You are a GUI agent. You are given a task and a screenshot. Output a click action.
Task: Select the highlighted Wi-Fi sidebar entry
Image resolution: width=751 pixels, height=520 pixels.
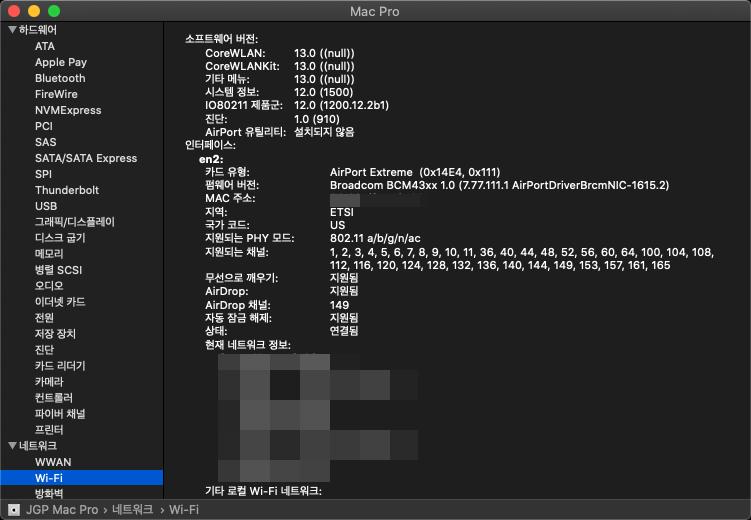pyautogui.click(x=81, y=478)
